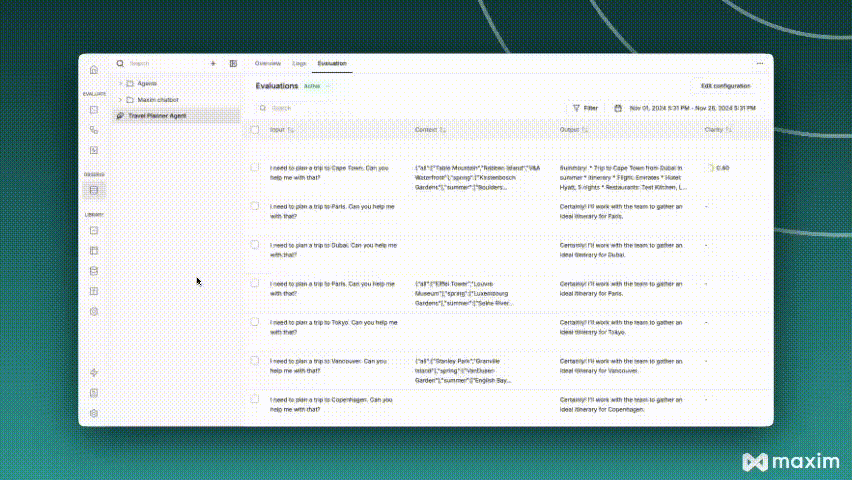Screen dimensions: 852x480
Task: Select the Evaluation tab
Action: coord(332,64)
